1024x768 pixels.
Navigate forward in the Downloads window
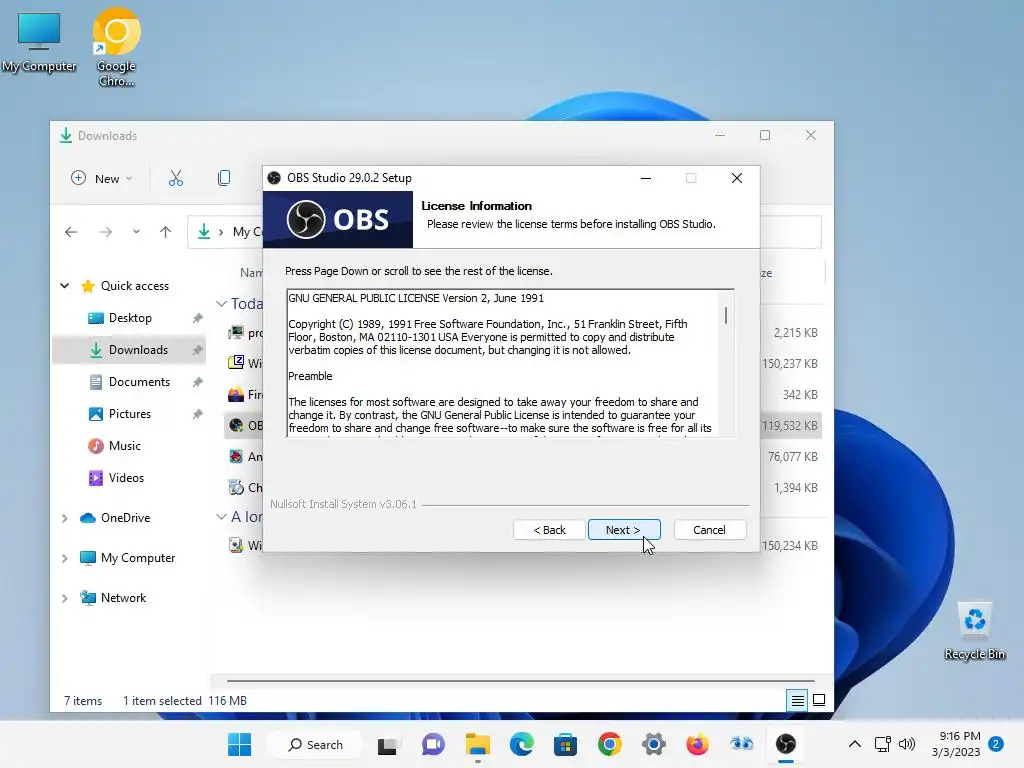pos(106,232)
